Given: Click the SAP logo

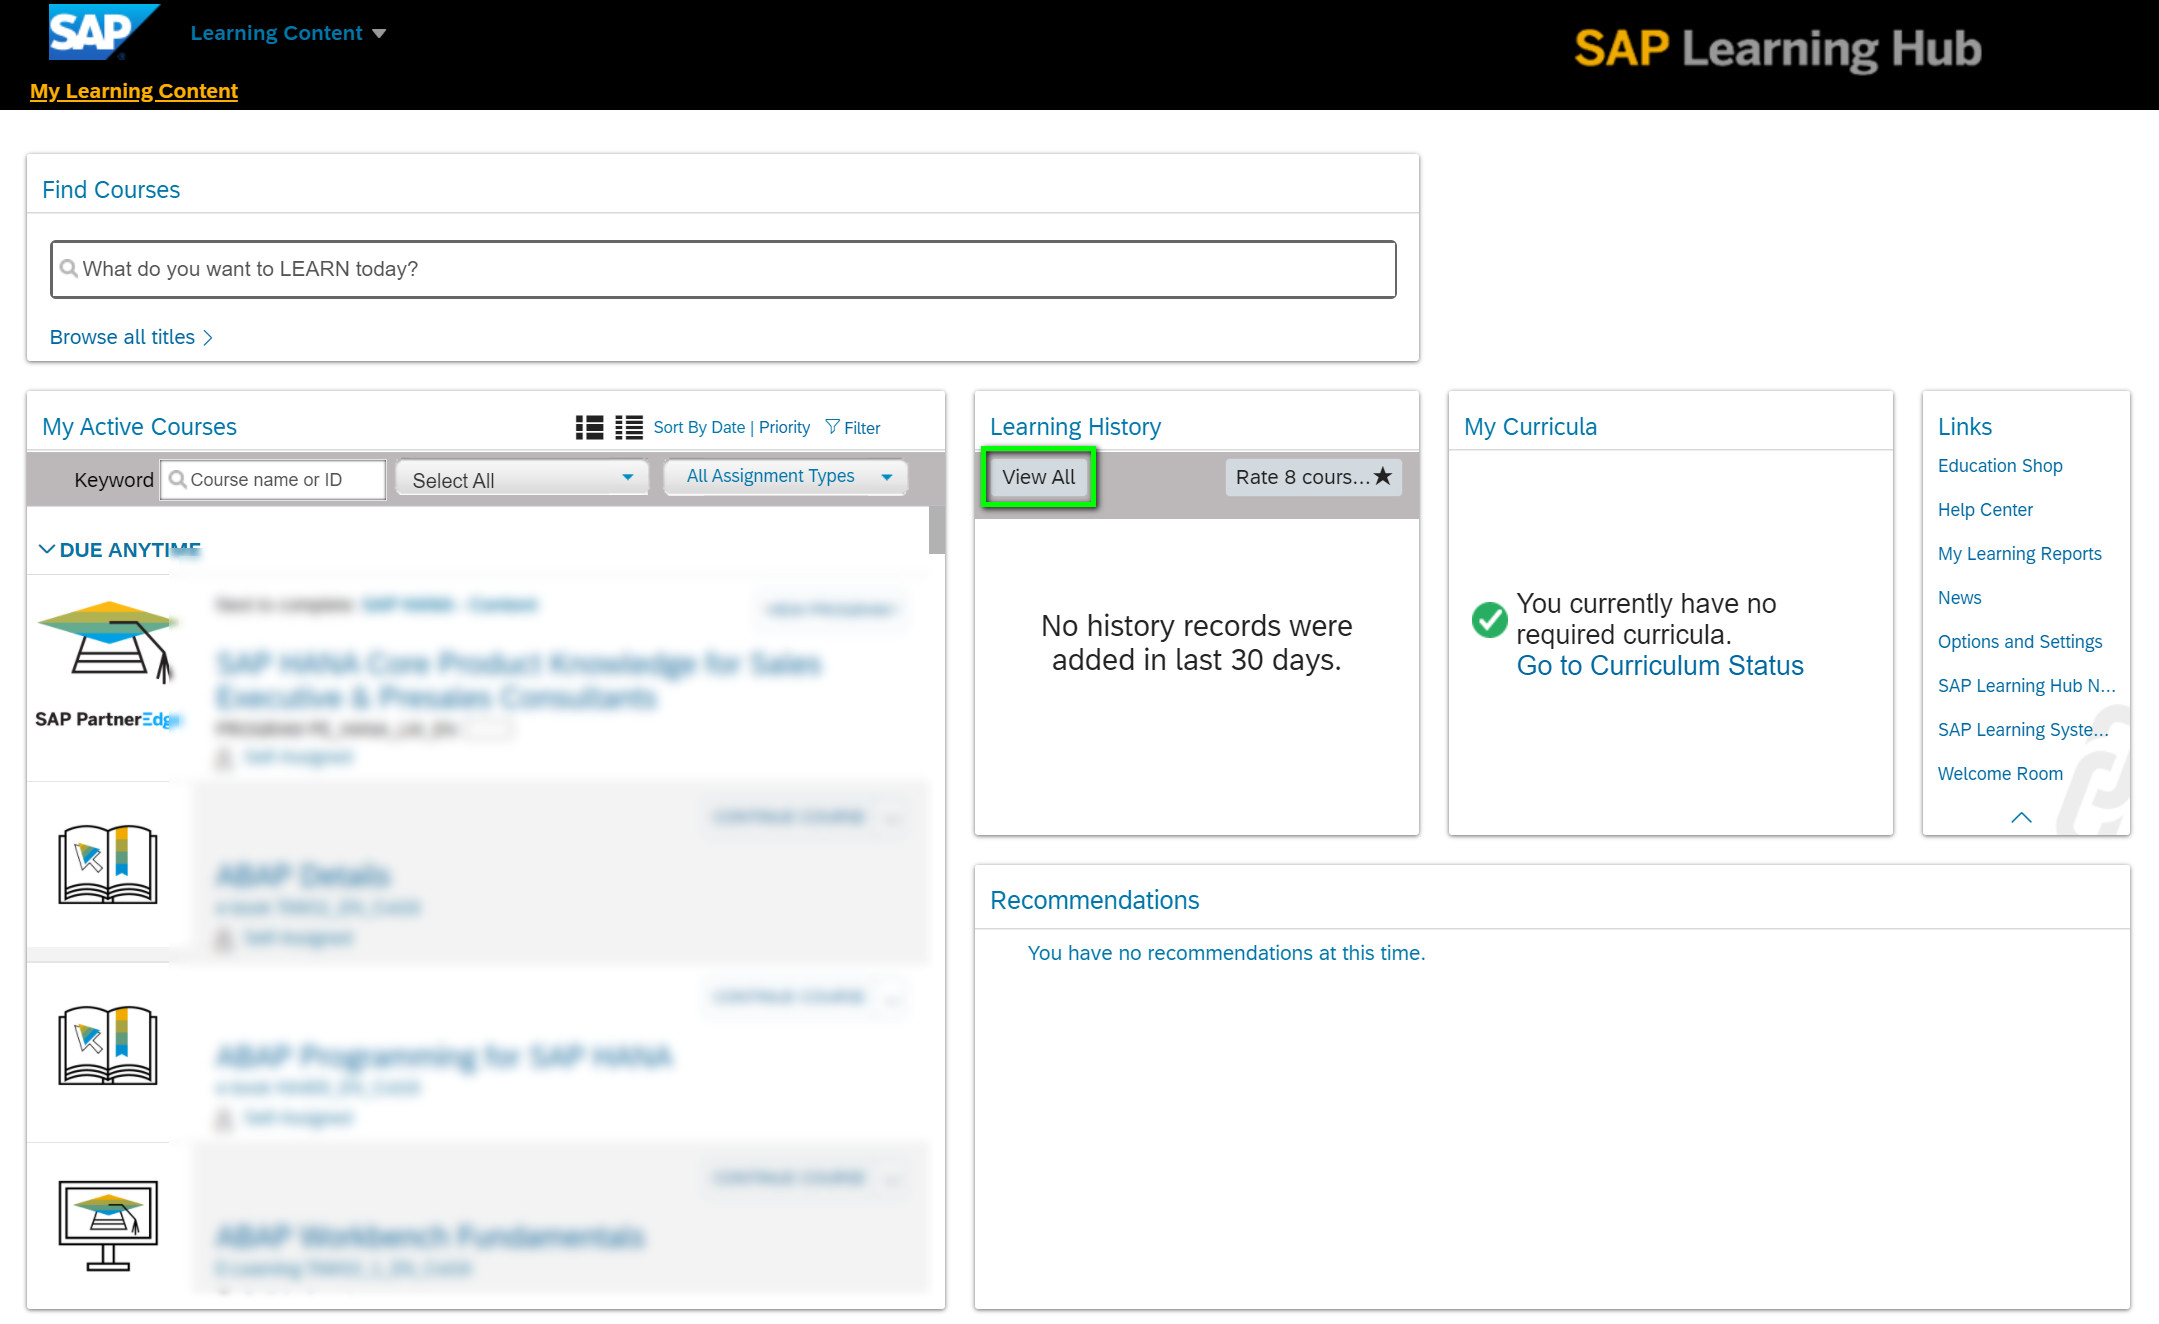Looking at the screenshot, I should point(103,32).
